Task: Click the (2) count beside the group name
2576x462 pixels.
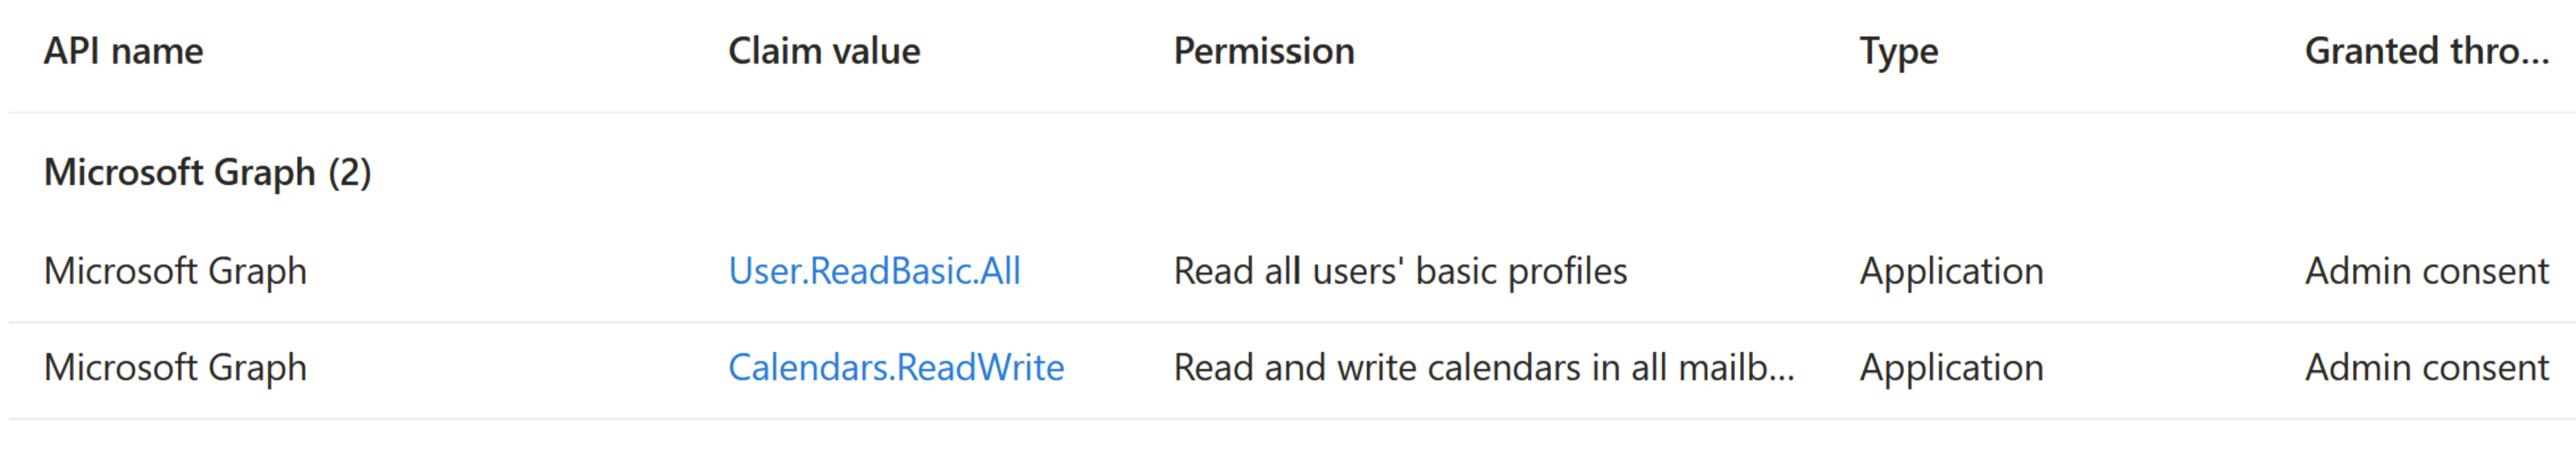Action: (x=350, y=172)
